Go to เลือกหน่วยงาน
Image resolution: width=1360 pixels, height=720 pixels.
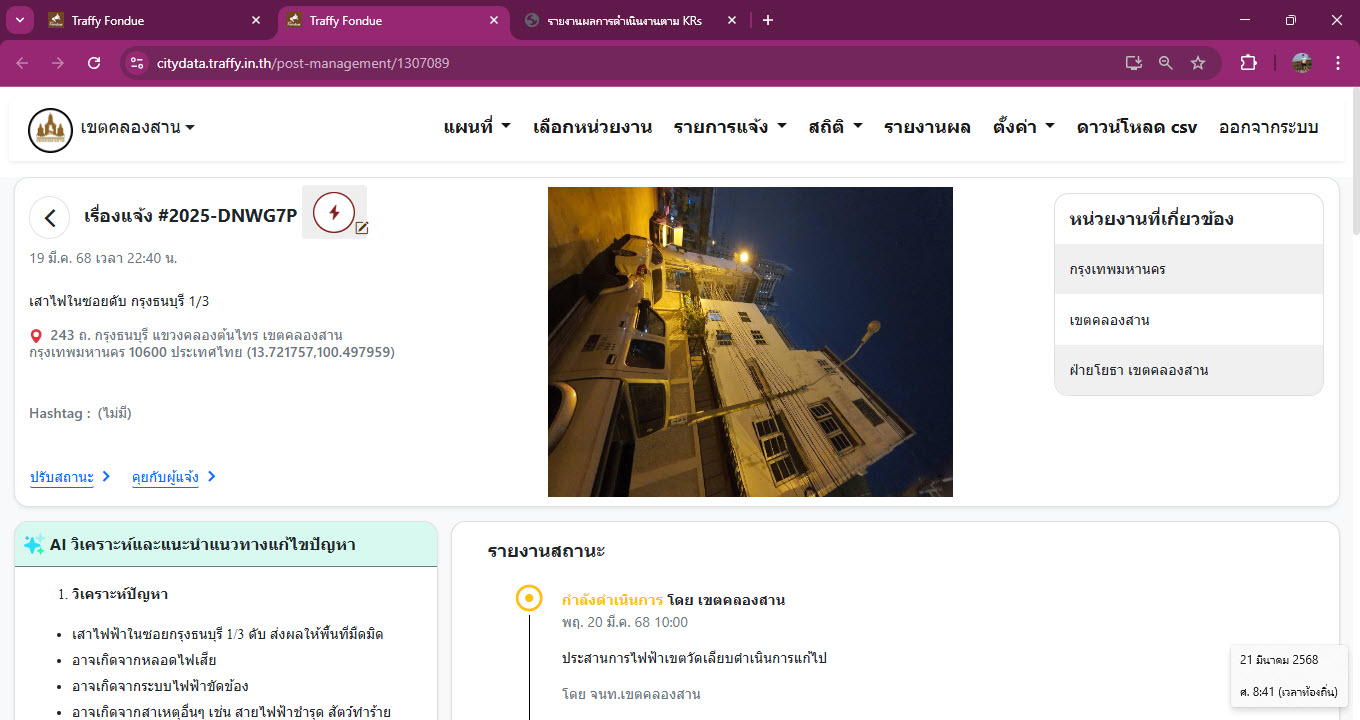pos(592,127)
